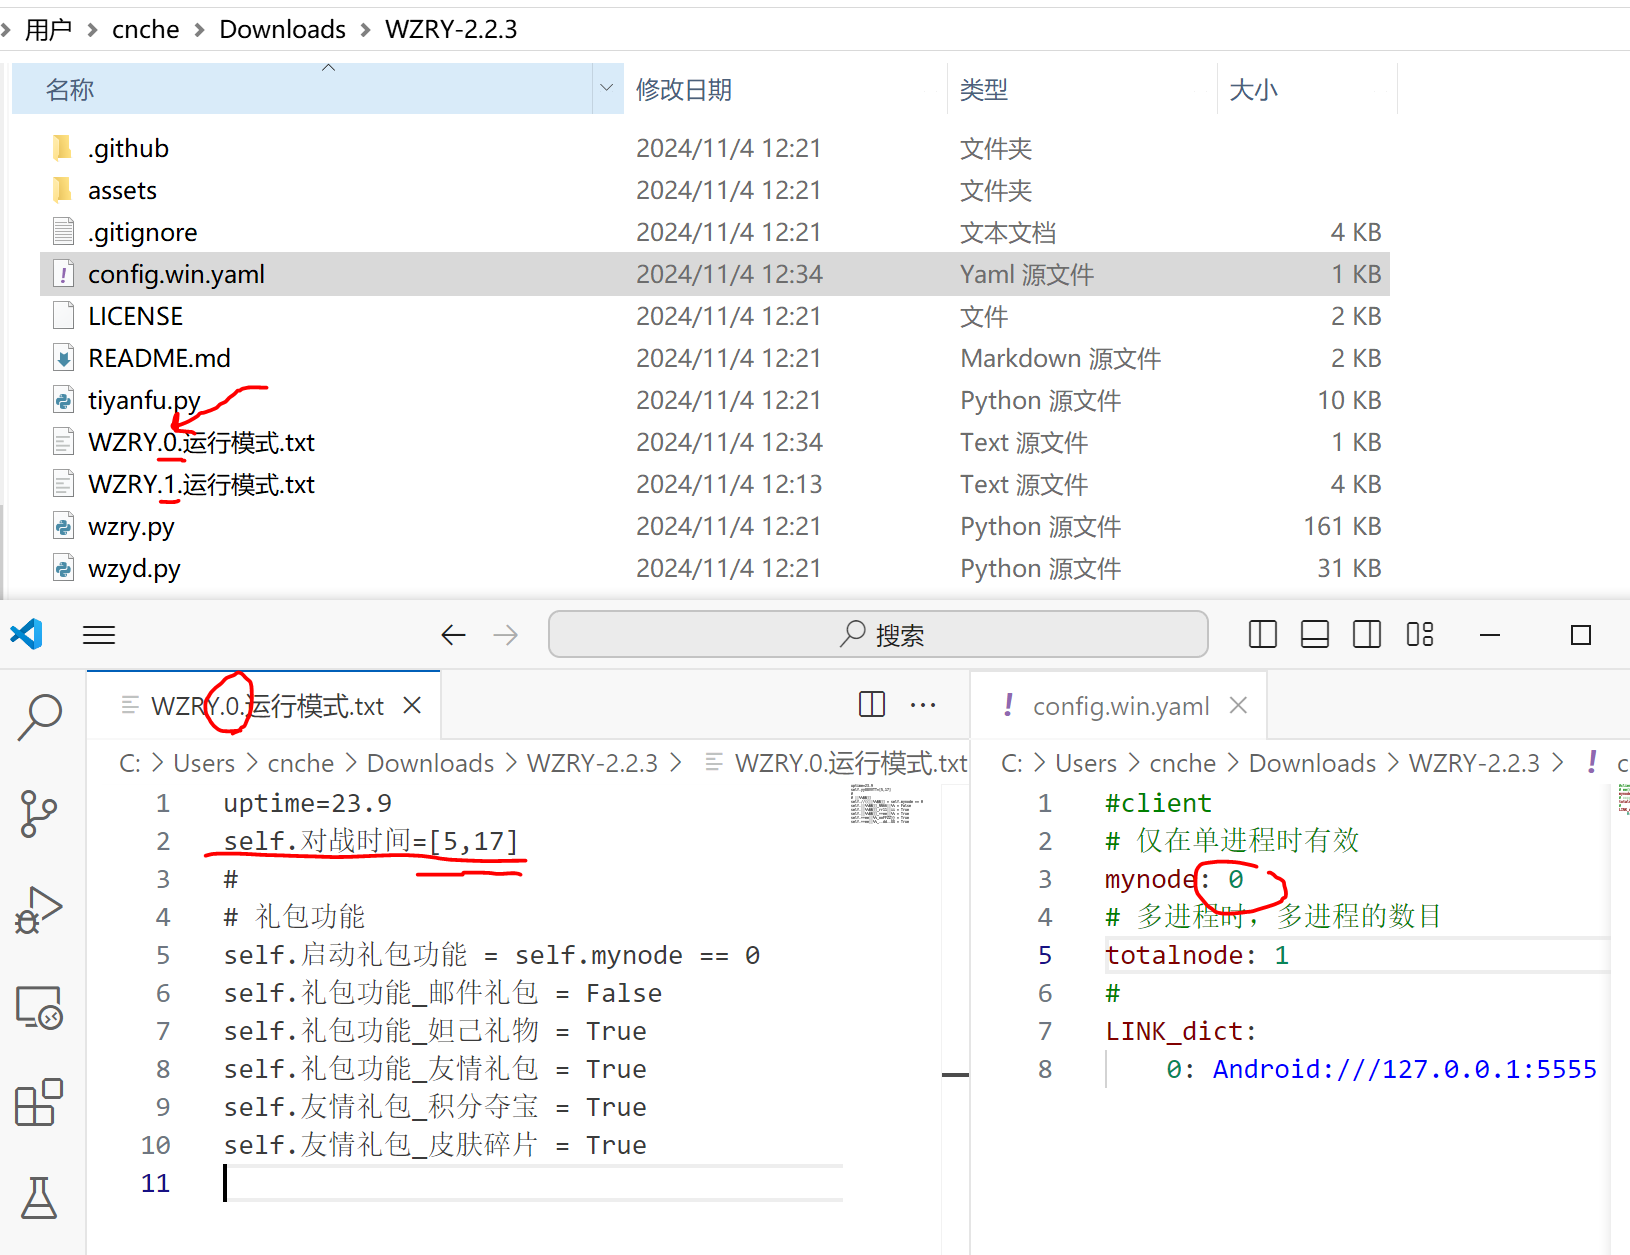Toggle the primary side bar layout icon

tap(1263, 635)
